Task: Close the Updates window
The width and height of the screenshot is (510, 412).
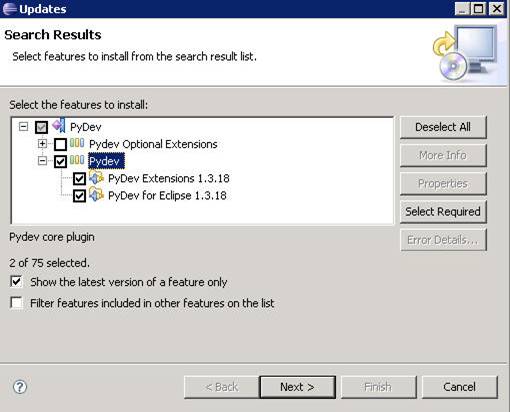Action: pos(497,9)
